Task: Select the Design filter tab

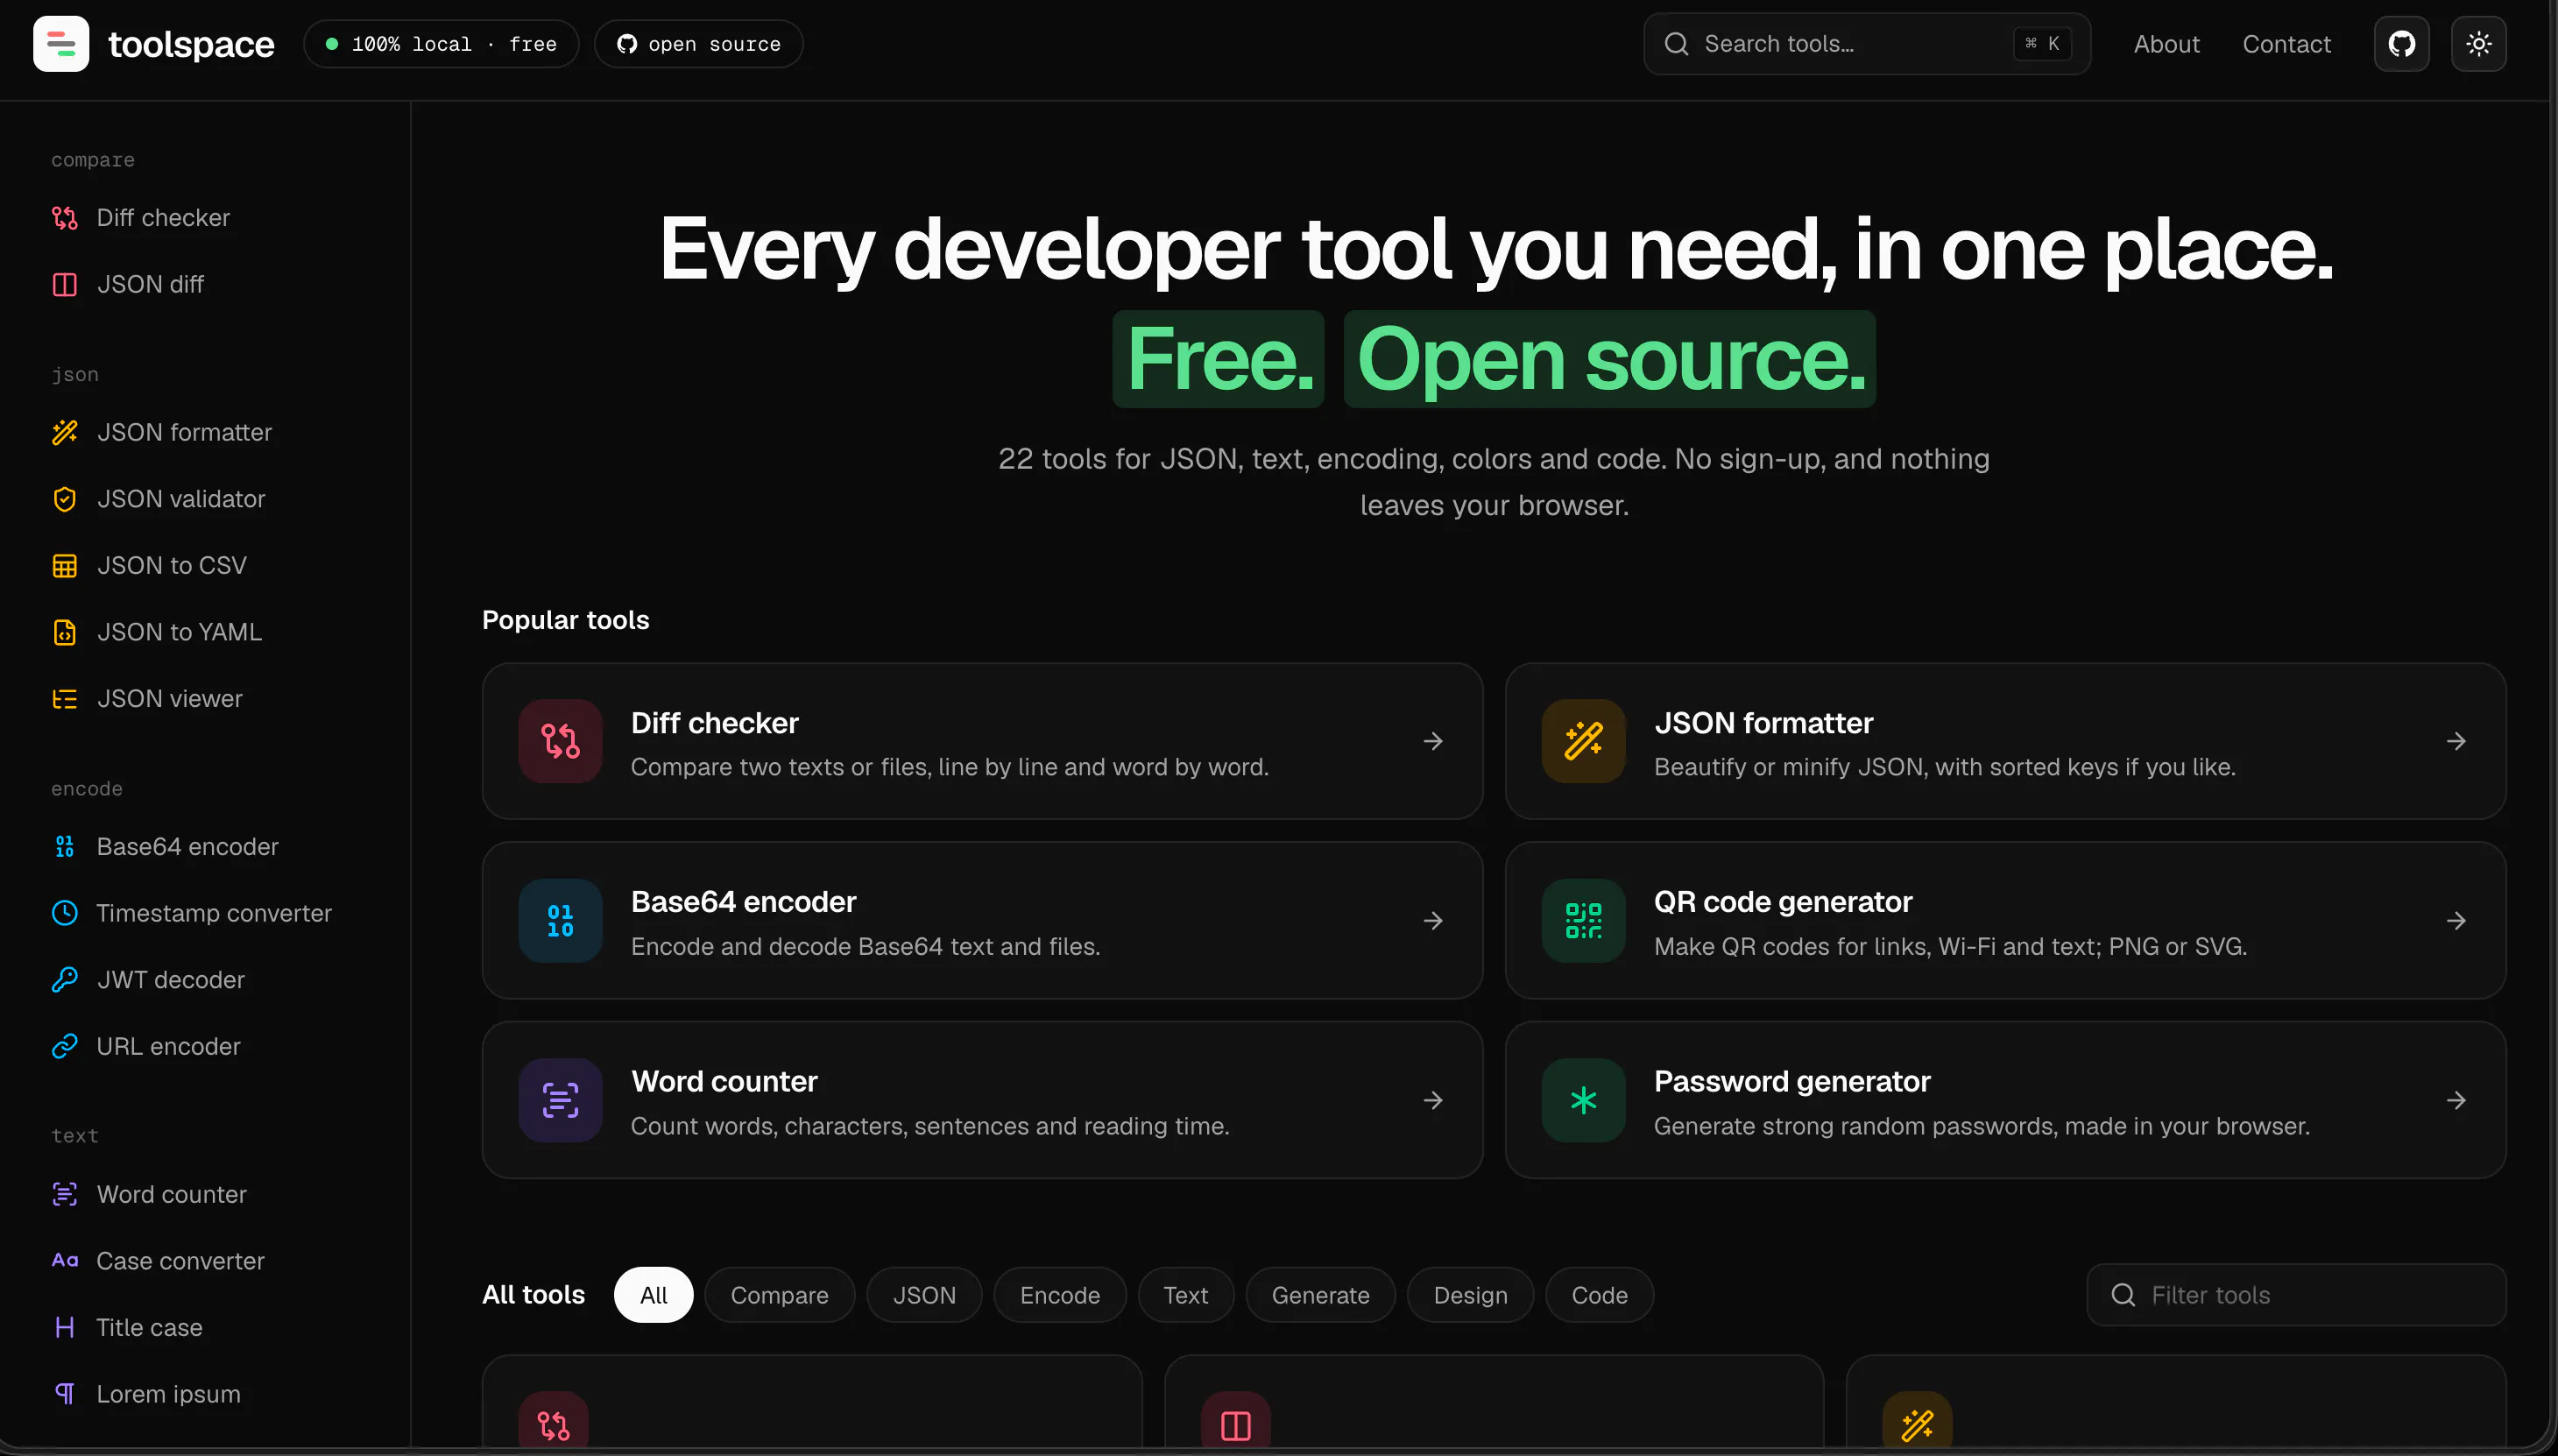Action: (1470, 1295)
